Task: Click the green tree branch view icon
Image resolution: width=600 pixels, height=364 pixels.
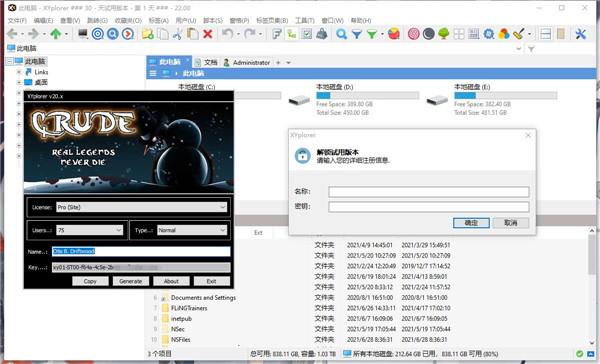Action: coord(292,34)
